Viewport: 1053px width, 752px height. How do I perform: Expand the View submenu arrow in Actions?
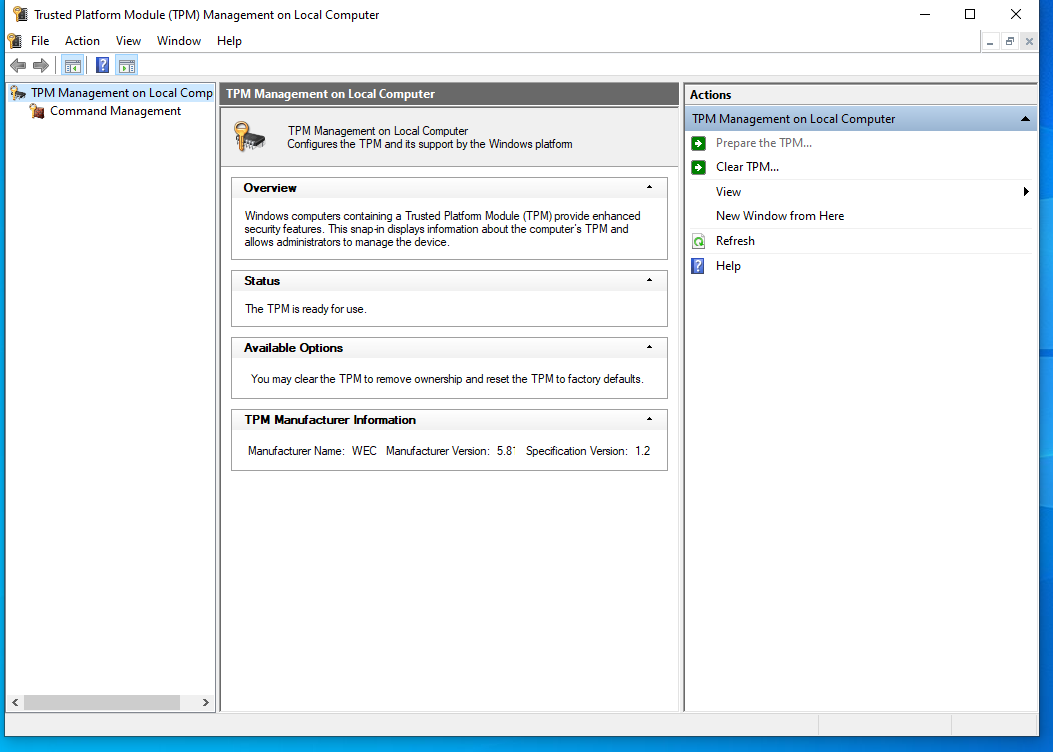point(1025,192)
